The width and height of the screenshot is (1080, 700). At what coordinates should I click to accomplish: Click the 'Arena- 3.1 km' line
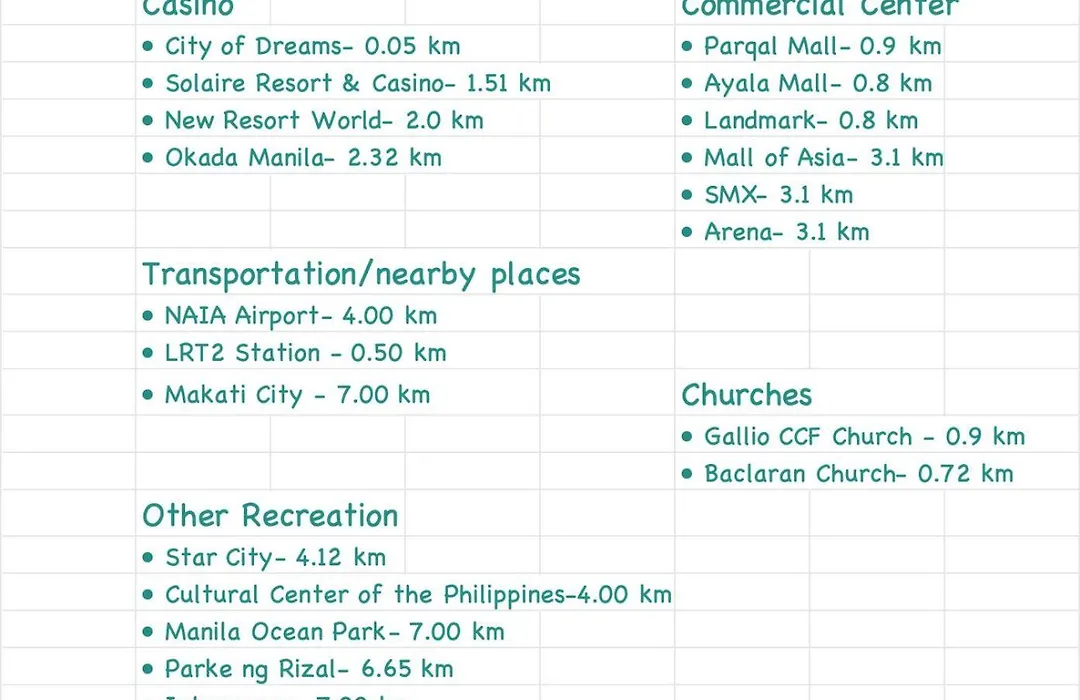pos(787,232)
